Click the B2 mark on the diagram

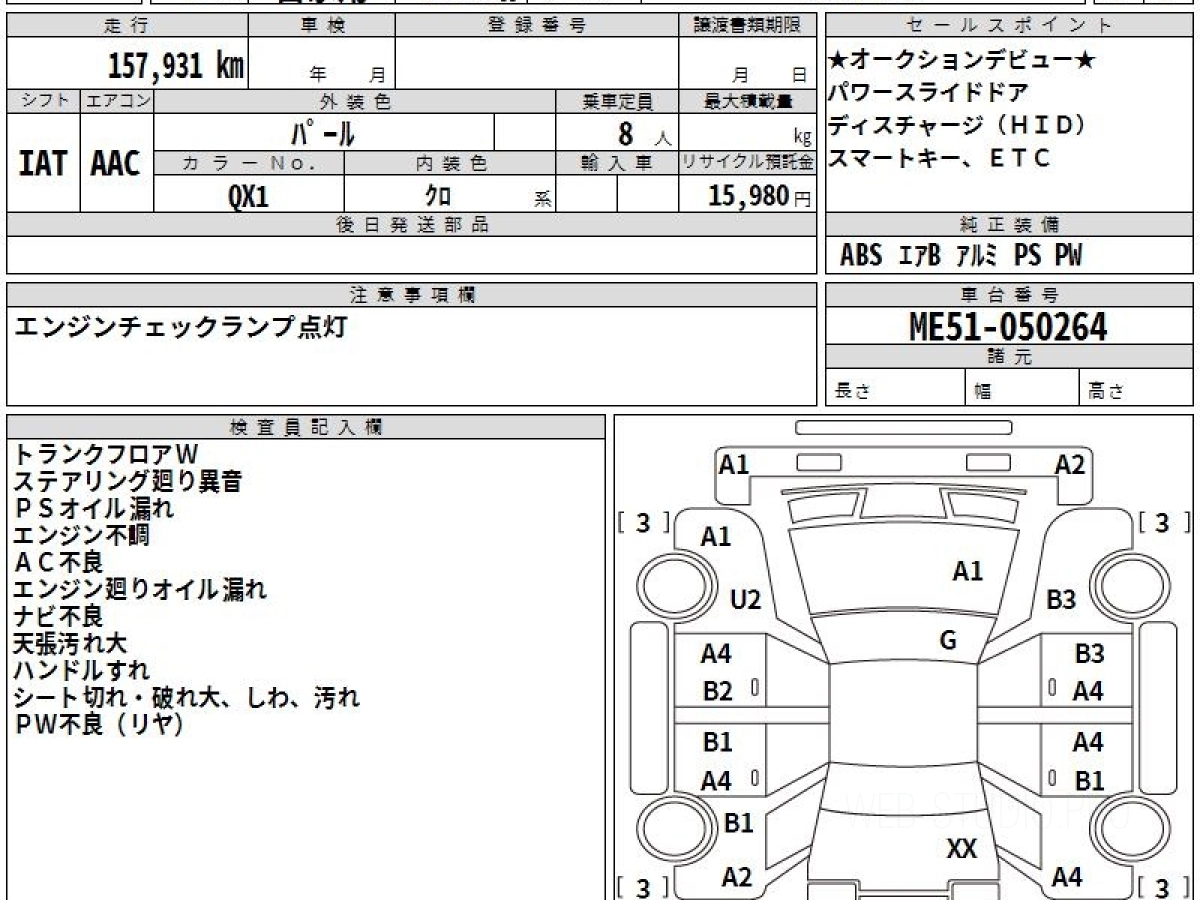(717, 691)
